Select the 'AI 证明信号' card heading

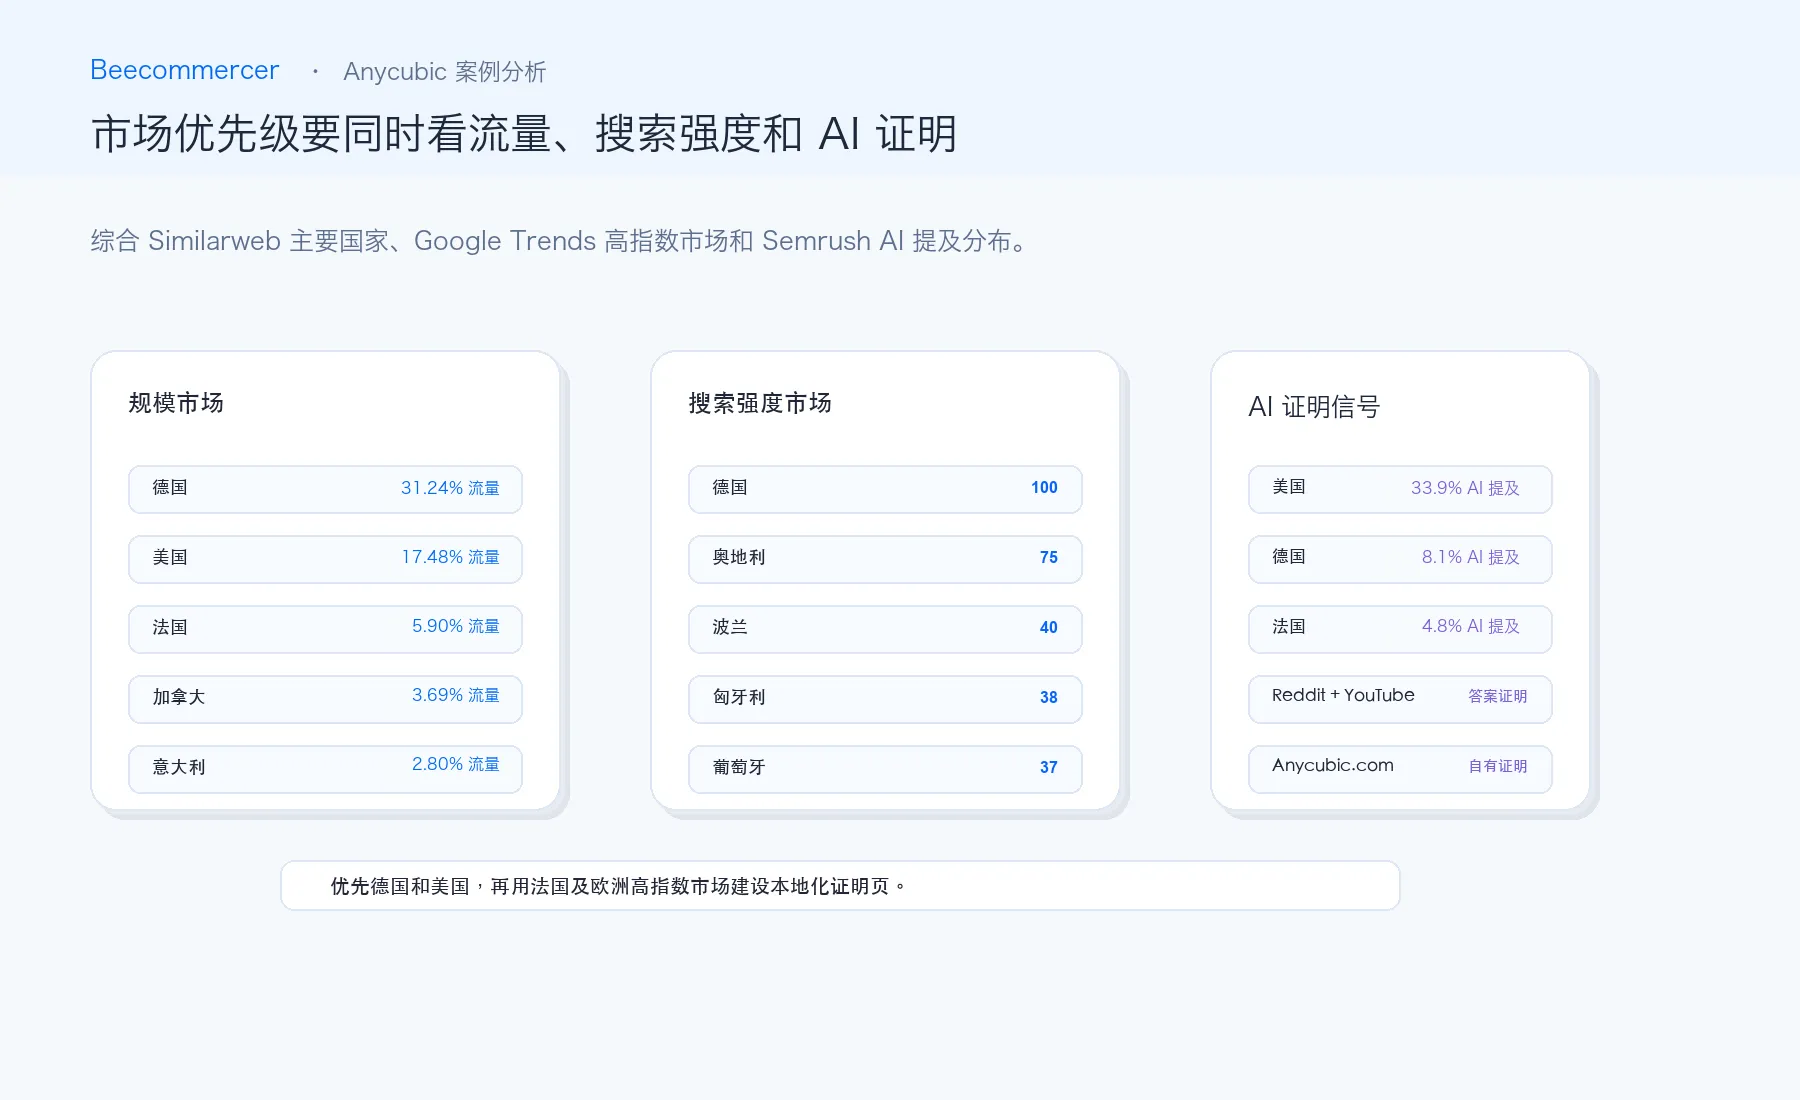pyautogui.click(x=1314, y=407)
